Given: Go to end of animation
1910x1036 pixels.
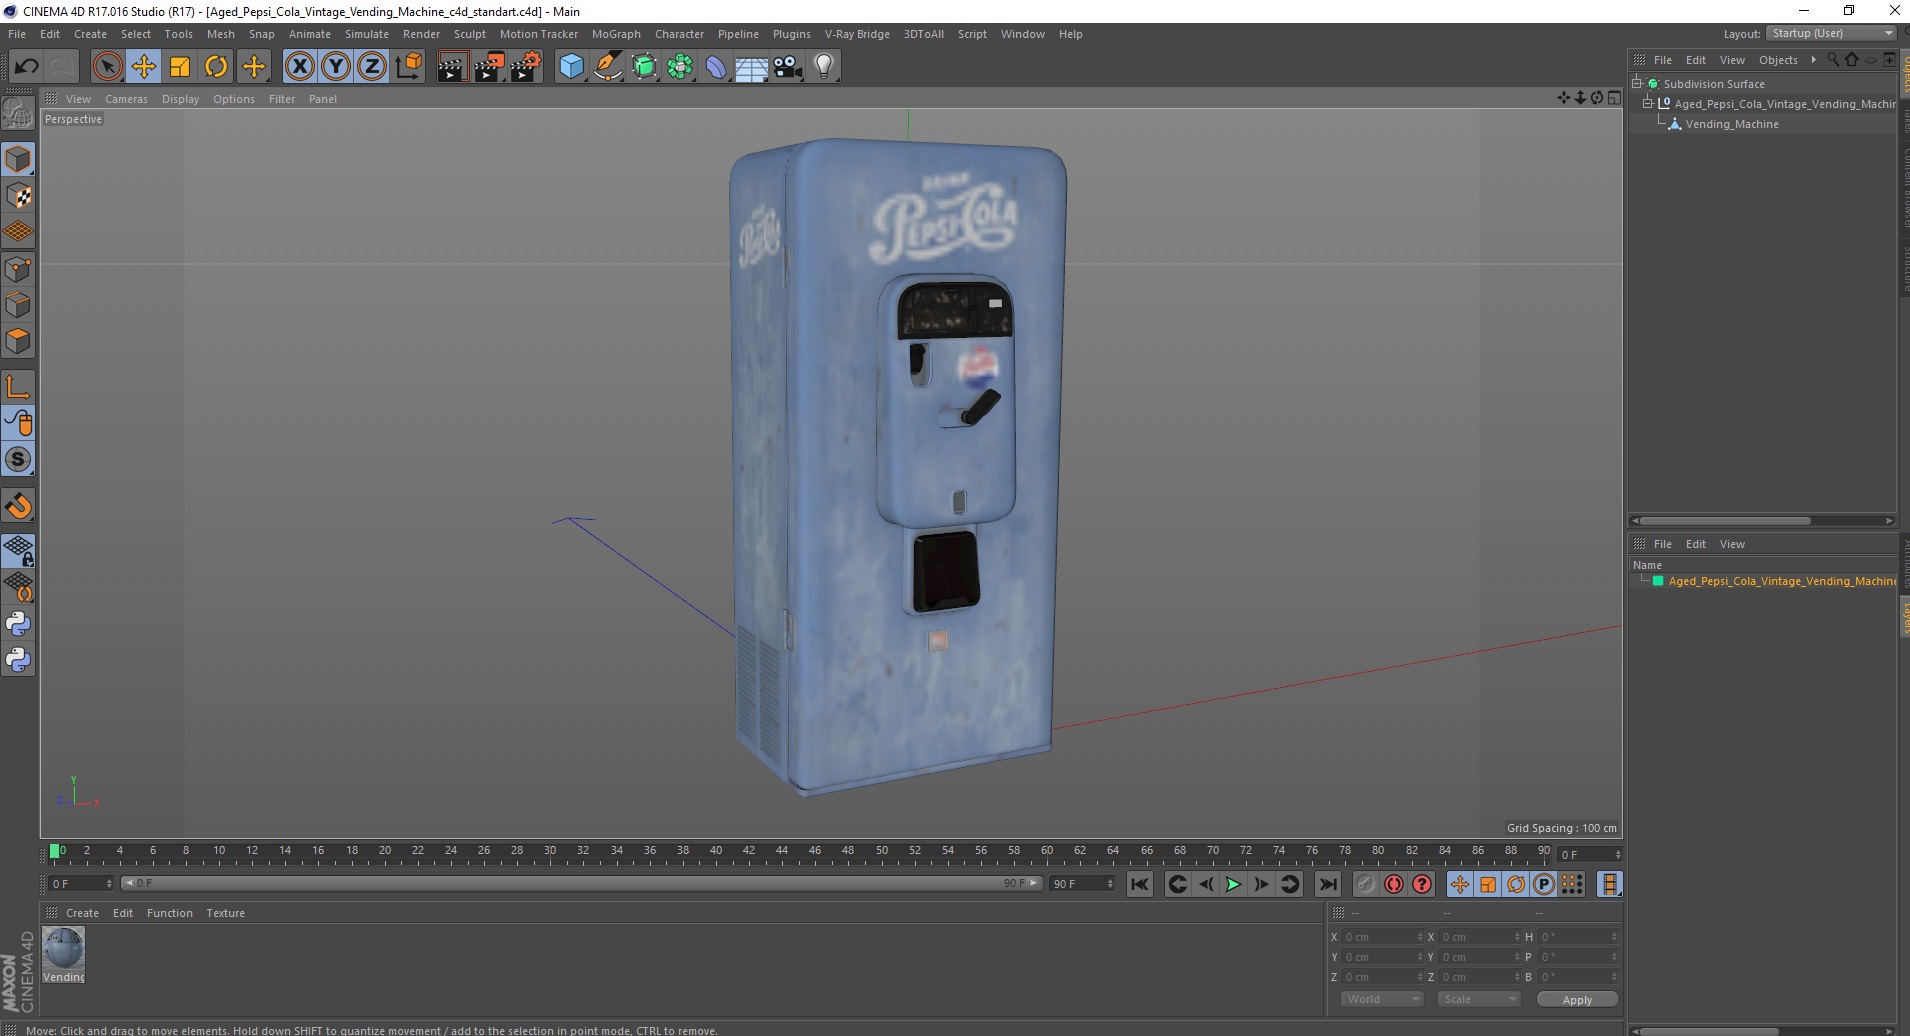Looking at the screenshot, I should pyautogui.click(x=1328, y=884).
